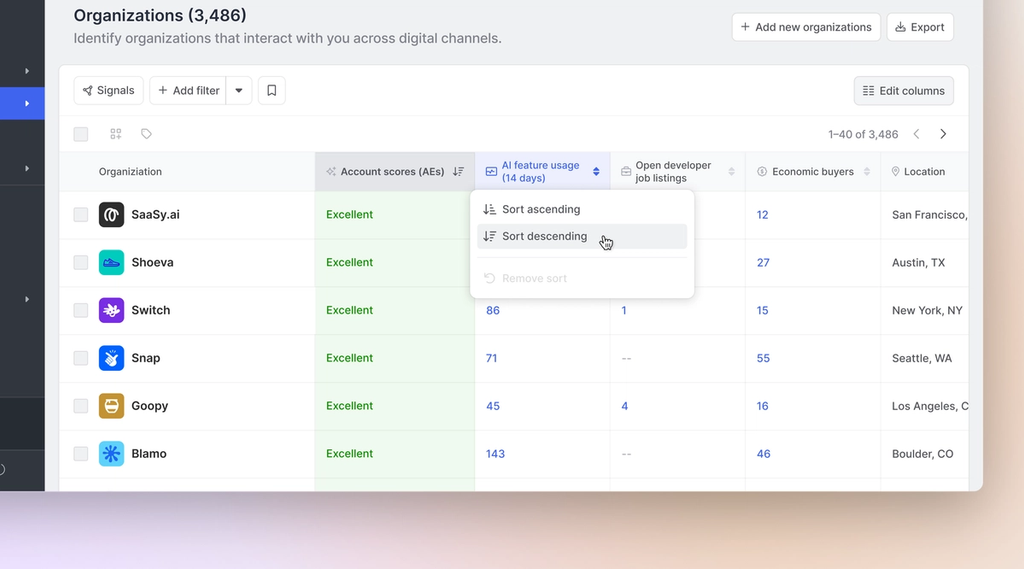Click the grid-plus icon beside select-all checkbox
This screenshot has height=569, width=1024.
pyautogui.click(x=116, y=134)
